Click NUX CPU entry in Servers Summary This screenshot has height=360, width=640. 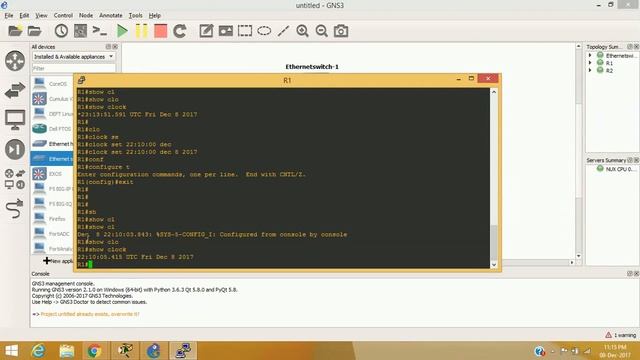[616, 169]
